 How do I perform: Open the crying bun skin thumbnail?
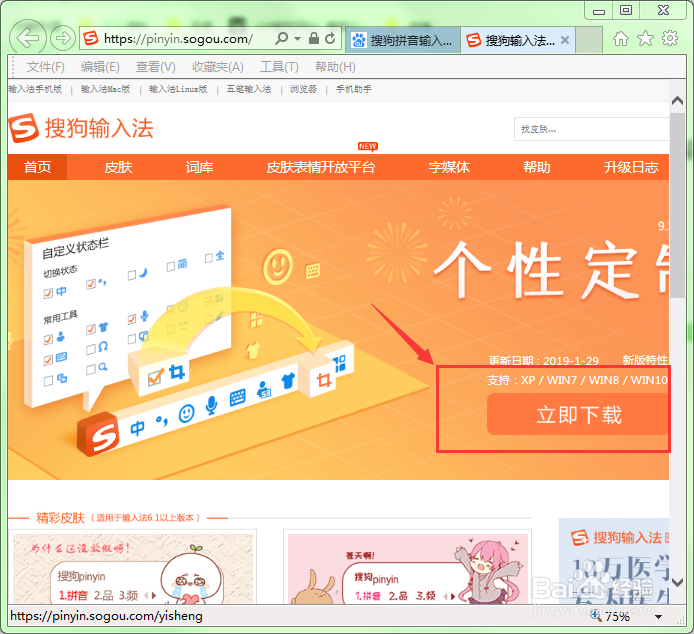[133, 568]
